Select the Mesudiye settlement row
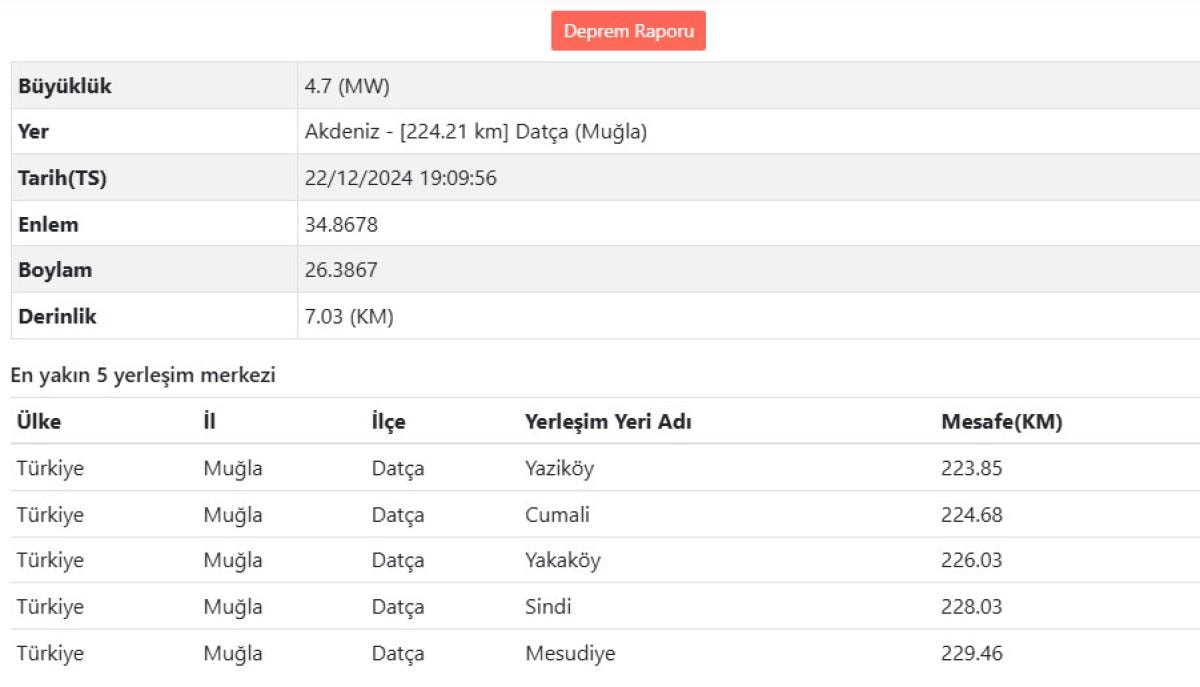This screenshot has height=687, width=1200. (570, 654)
